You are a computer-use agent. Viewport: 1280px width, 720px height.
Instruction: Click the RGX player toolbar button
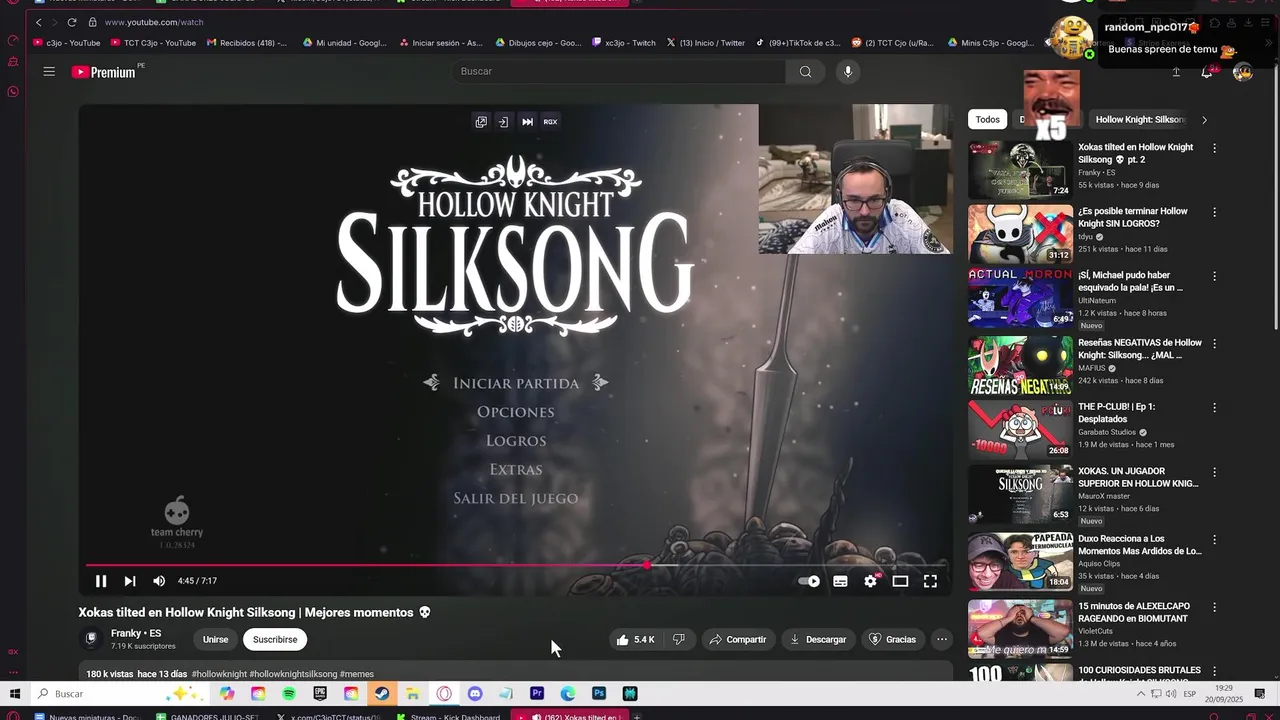[550, 122]
